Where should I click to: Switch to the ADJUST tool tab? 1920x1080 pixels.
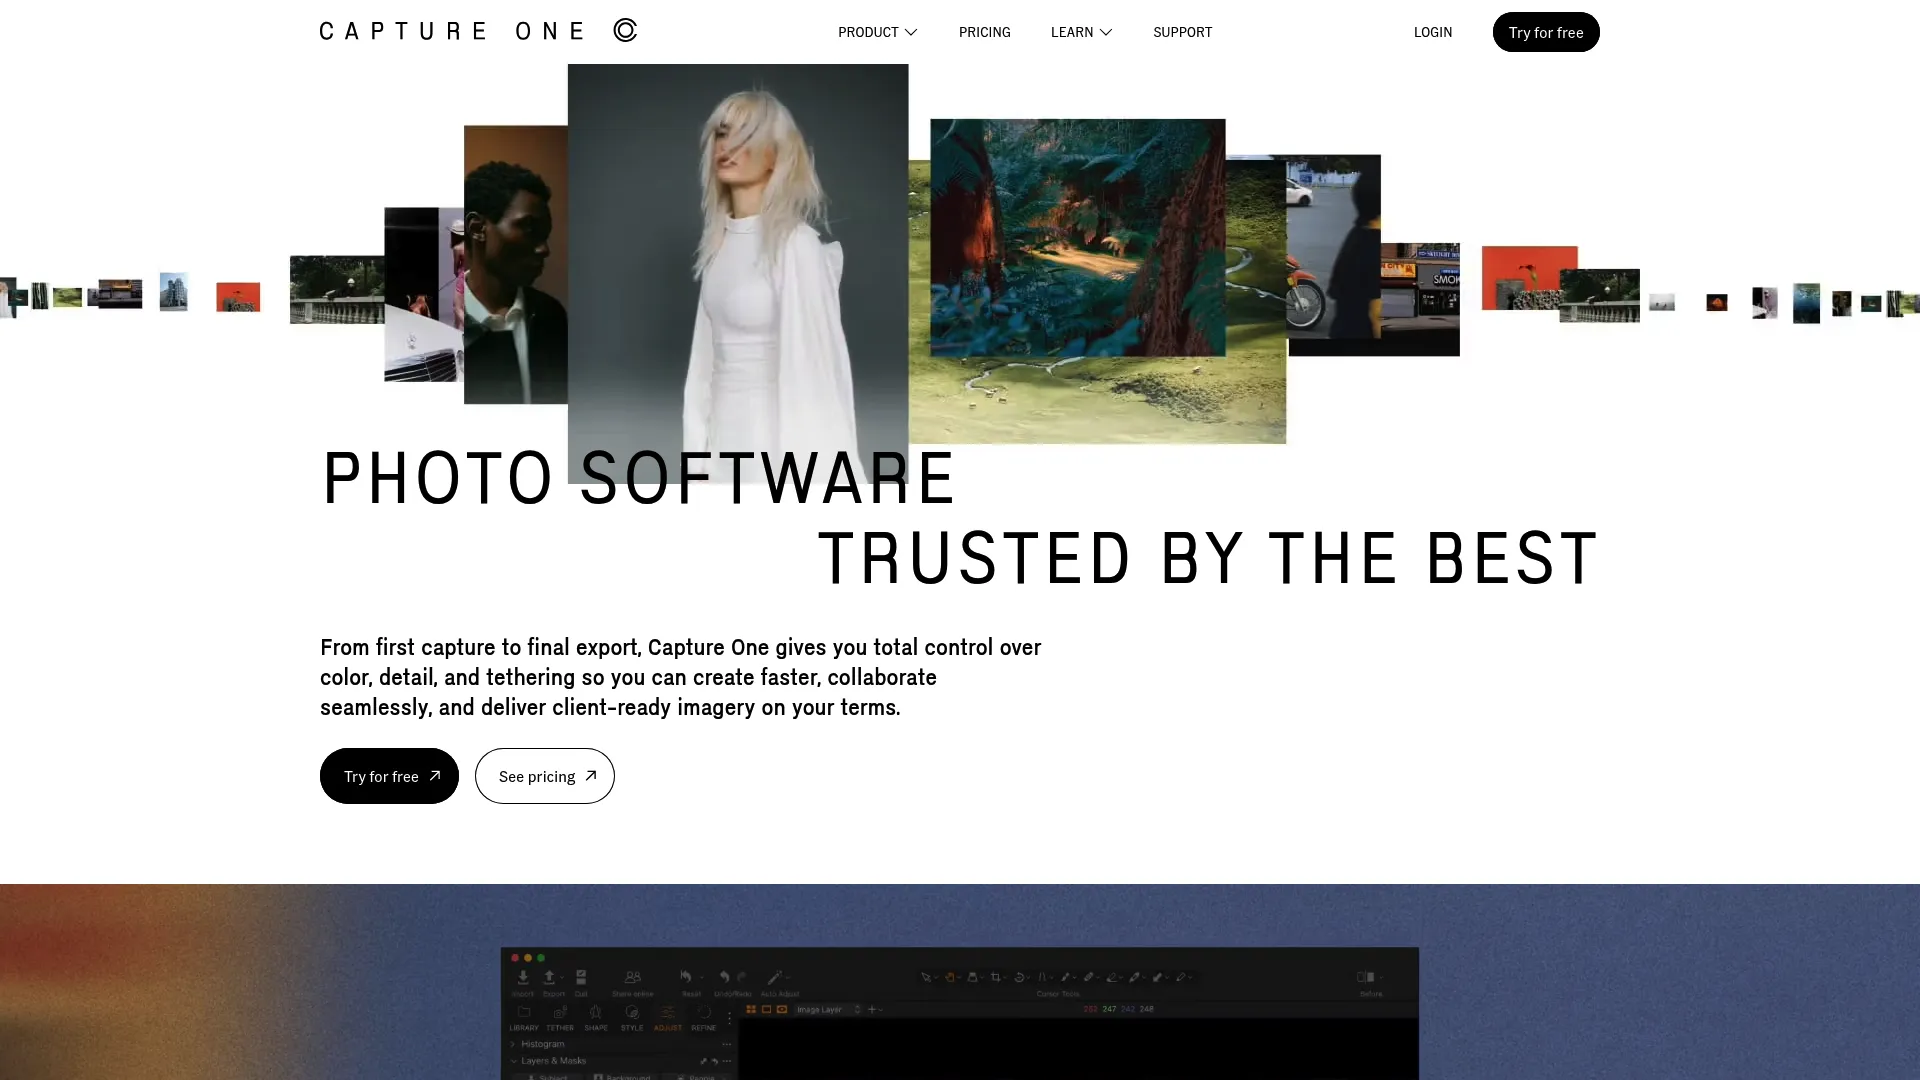668,1018
